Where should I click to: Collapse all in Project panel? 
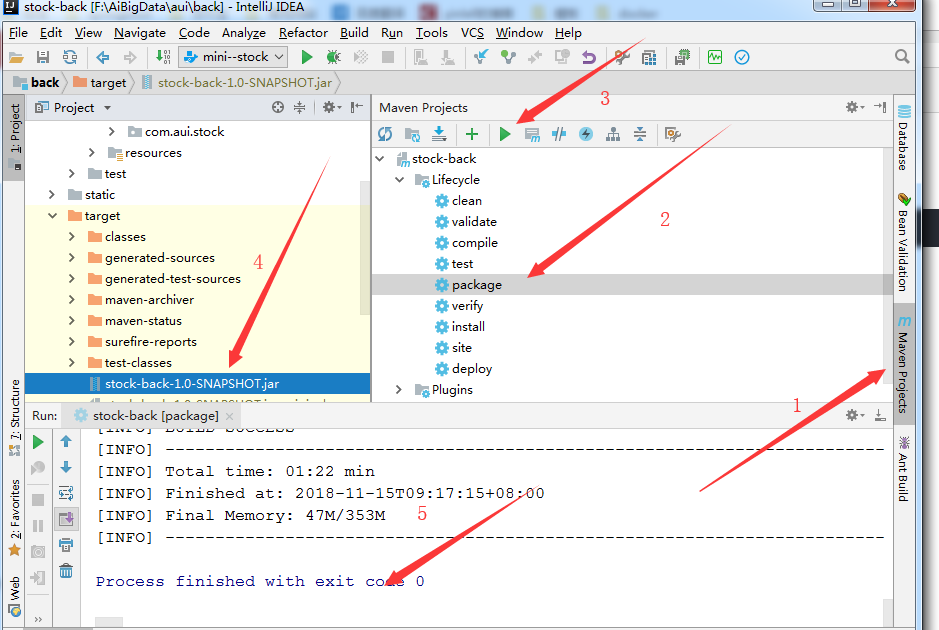(299, 108)
